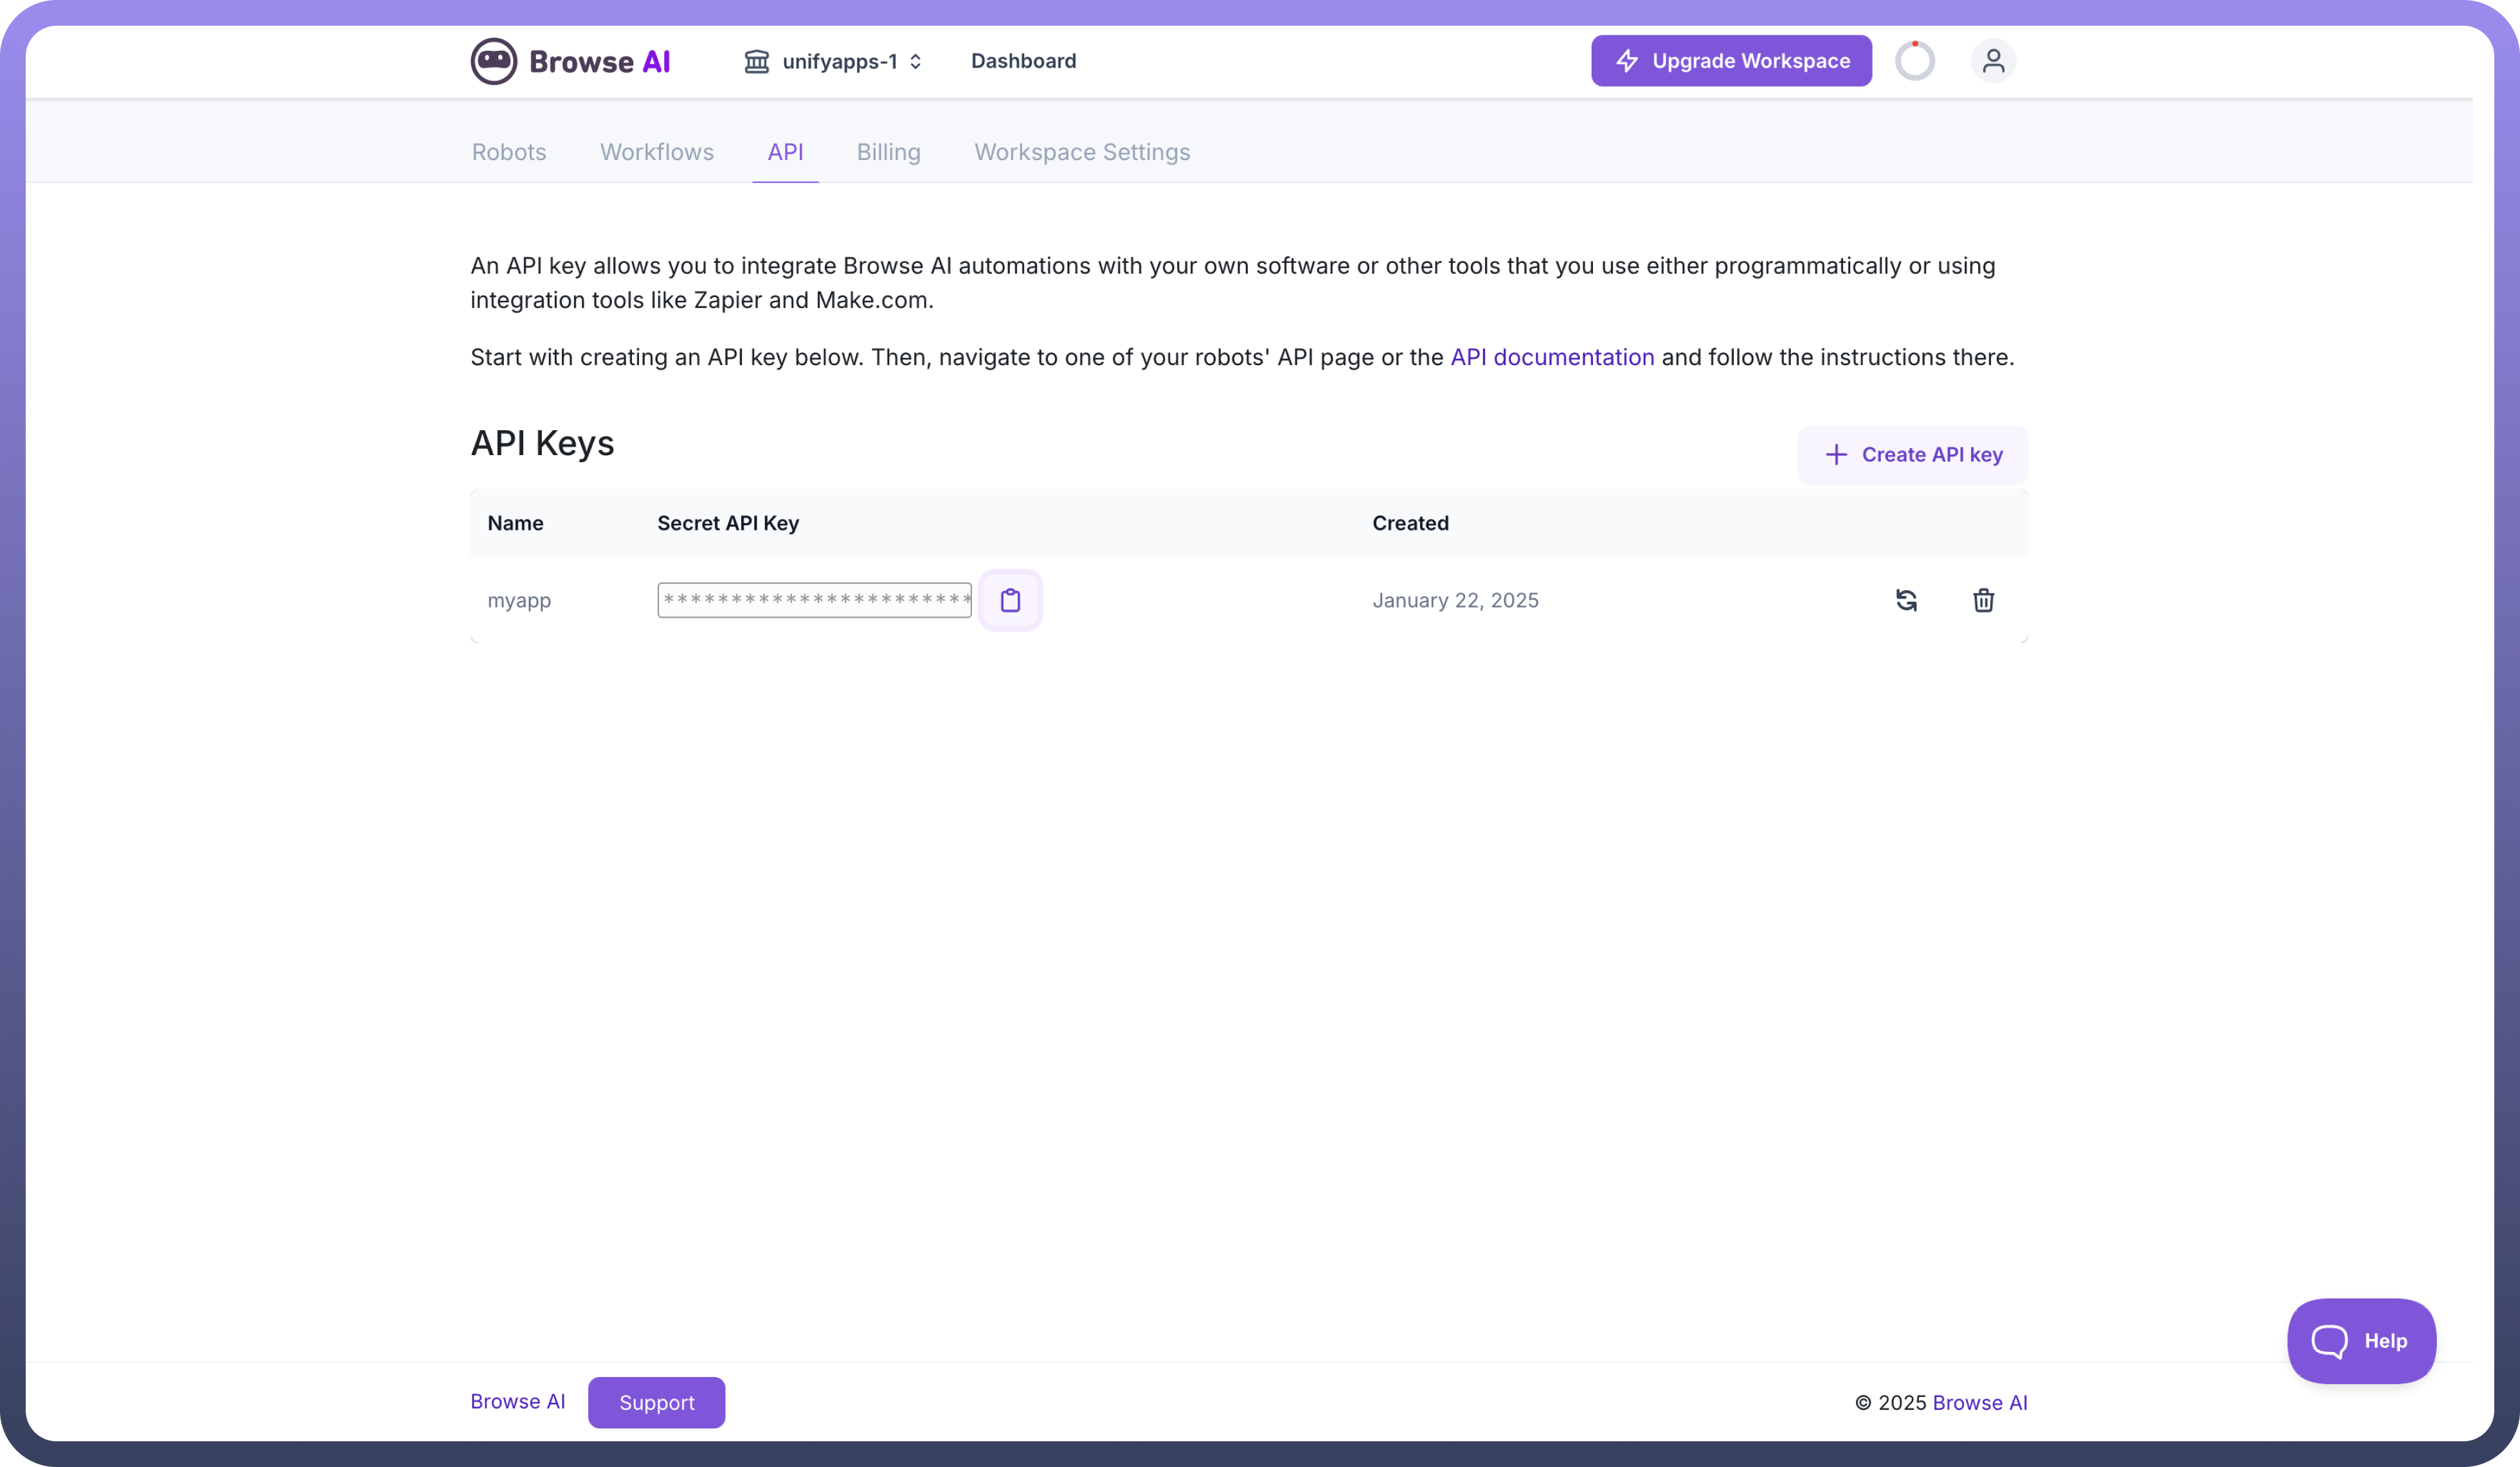Open the API documentation link
The height and width of the screenshot is (1467, 2520).
(x=1552, y=357)
